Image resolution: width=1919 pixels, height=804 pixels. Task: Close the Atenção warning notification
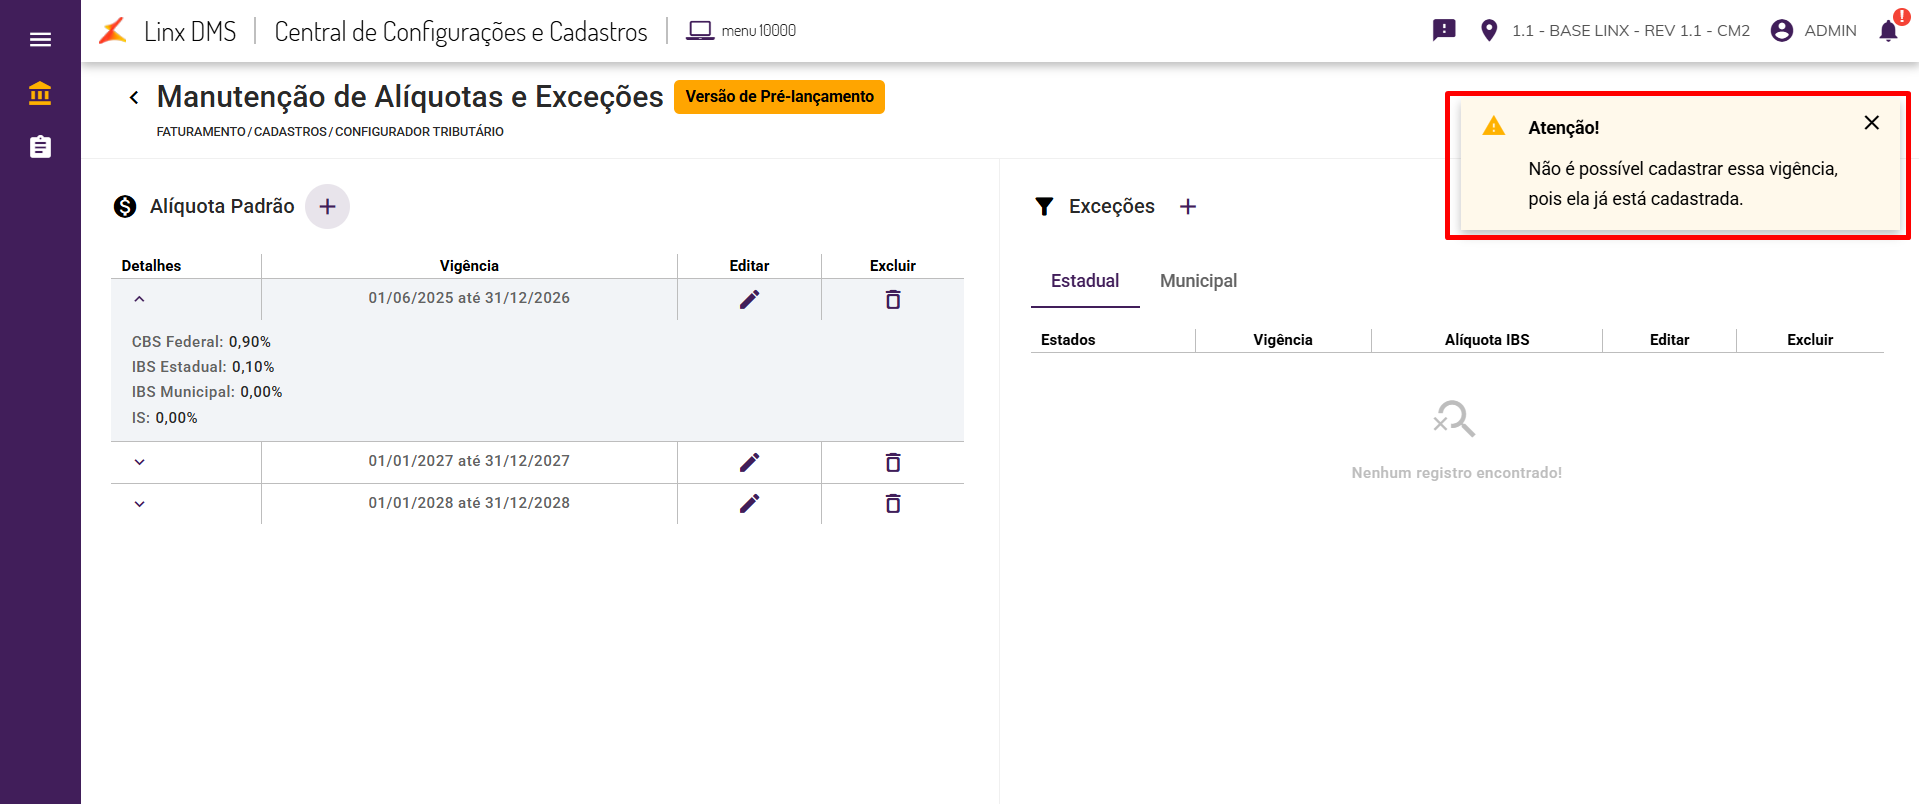click(1872, 123)
